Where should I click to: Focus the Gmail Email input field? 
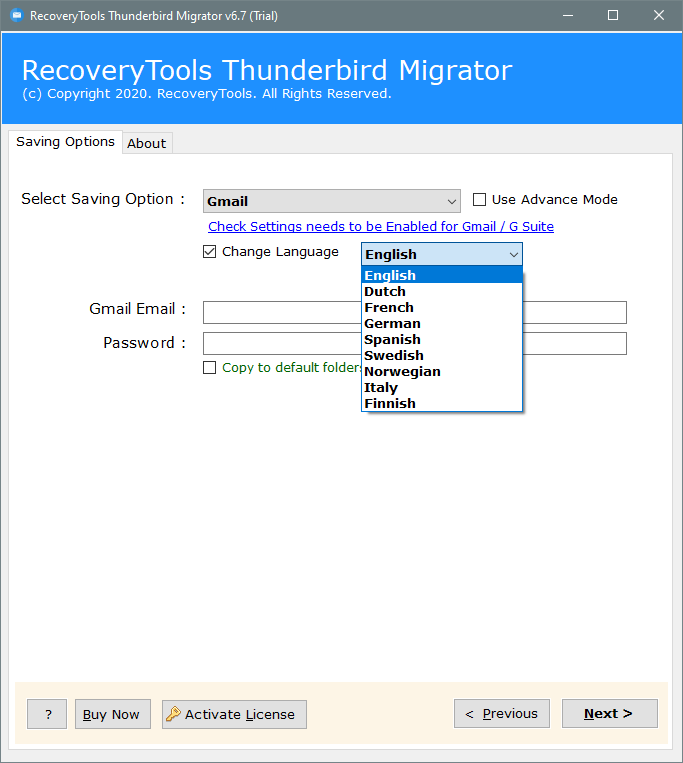point(414,312)
